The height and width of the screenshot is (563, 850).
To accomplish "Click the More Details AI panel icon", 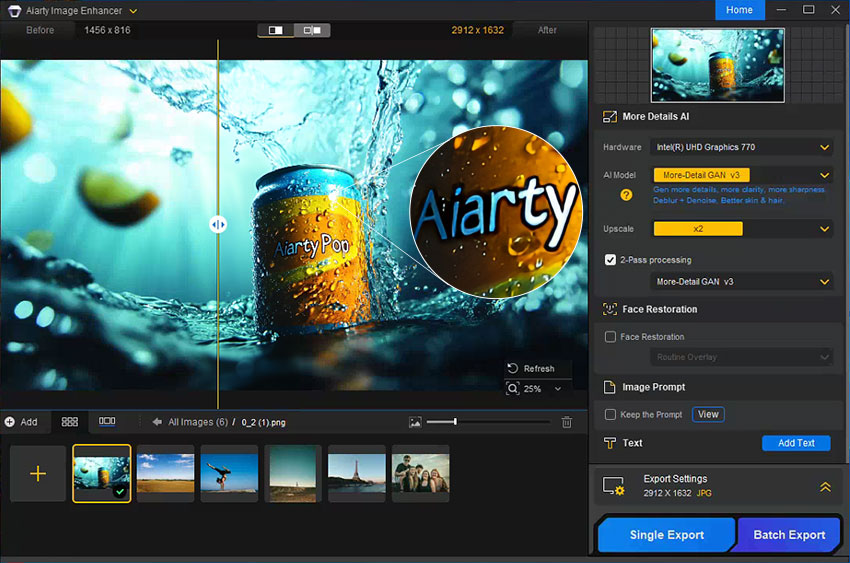I will 610,117.
